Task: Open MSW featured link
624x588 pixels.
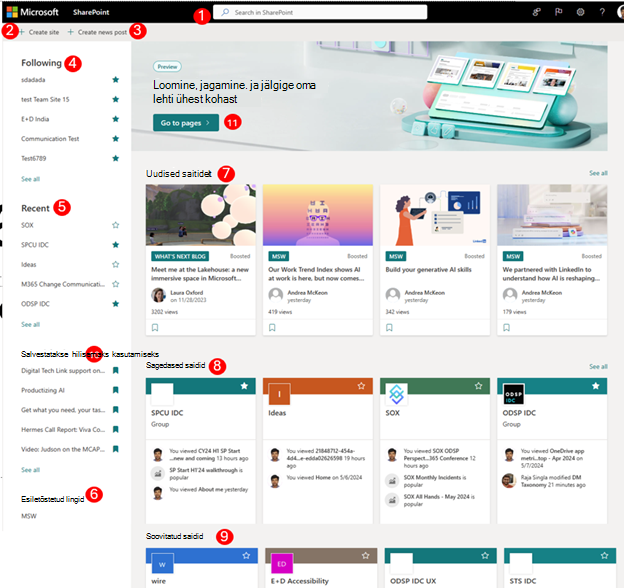Action: point(29,516)
